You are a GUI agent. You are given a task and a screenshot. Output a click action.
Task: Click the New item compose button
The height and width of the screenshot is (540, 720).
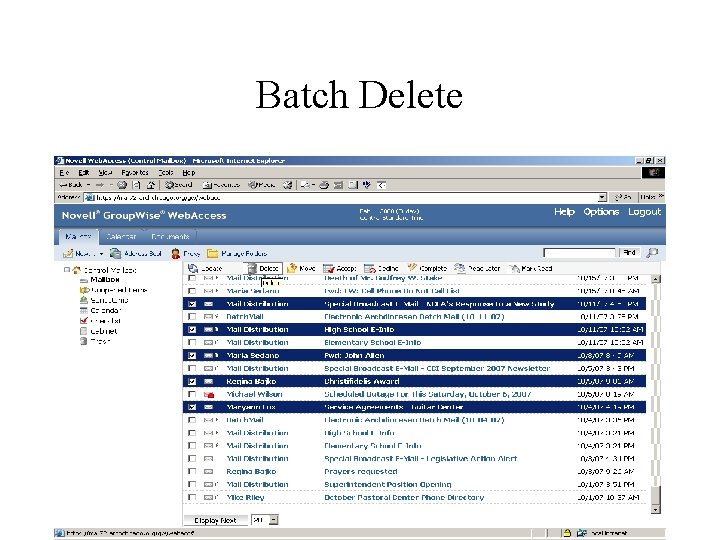pos(78,253)
